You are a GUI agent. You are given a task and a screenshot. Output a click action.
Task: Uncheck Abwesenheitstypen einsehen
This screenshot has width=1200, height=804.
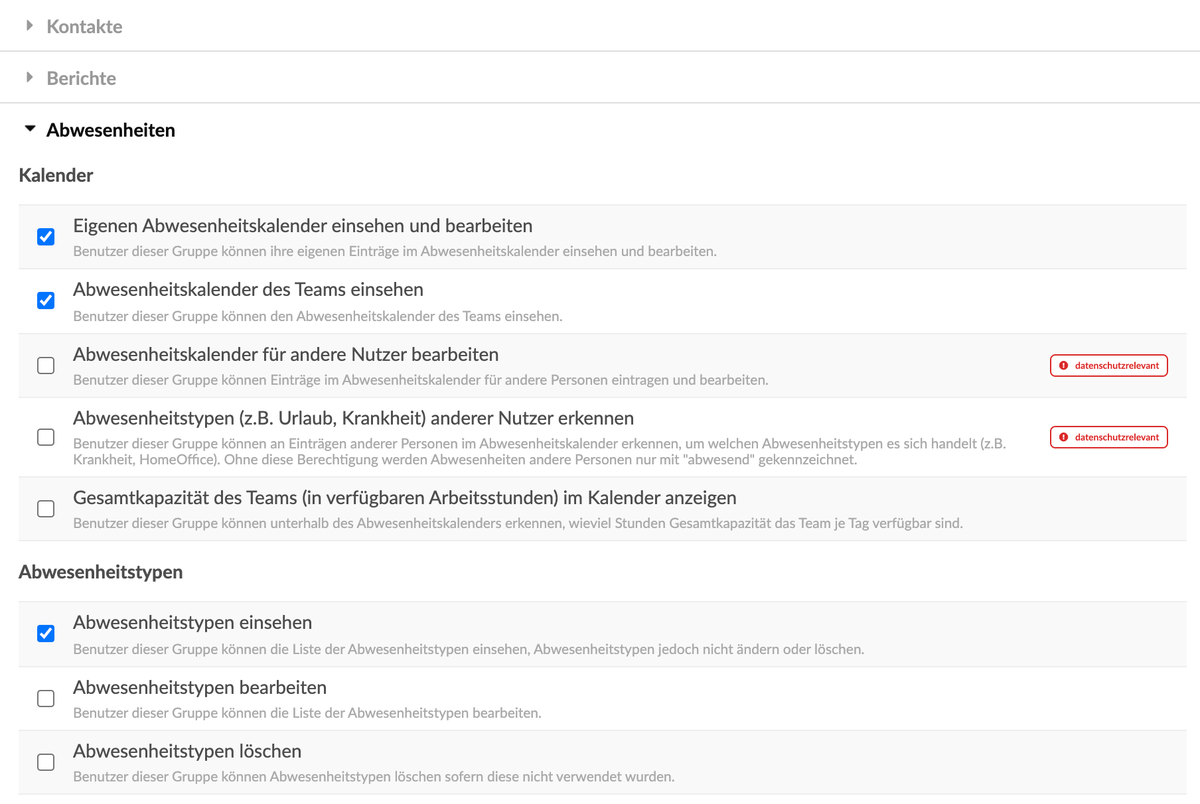click(x=46, y=633)
